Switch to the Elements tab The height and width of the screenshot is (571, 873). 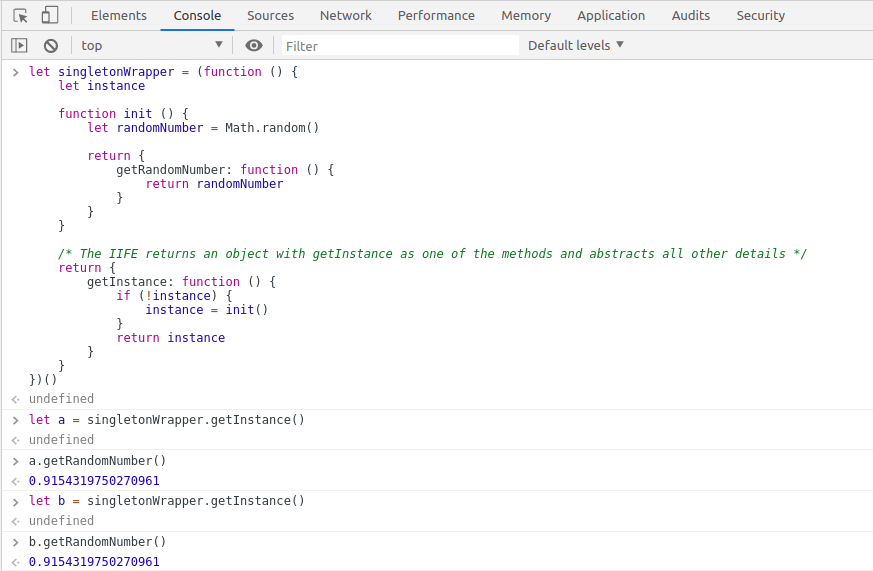[119, 16]
